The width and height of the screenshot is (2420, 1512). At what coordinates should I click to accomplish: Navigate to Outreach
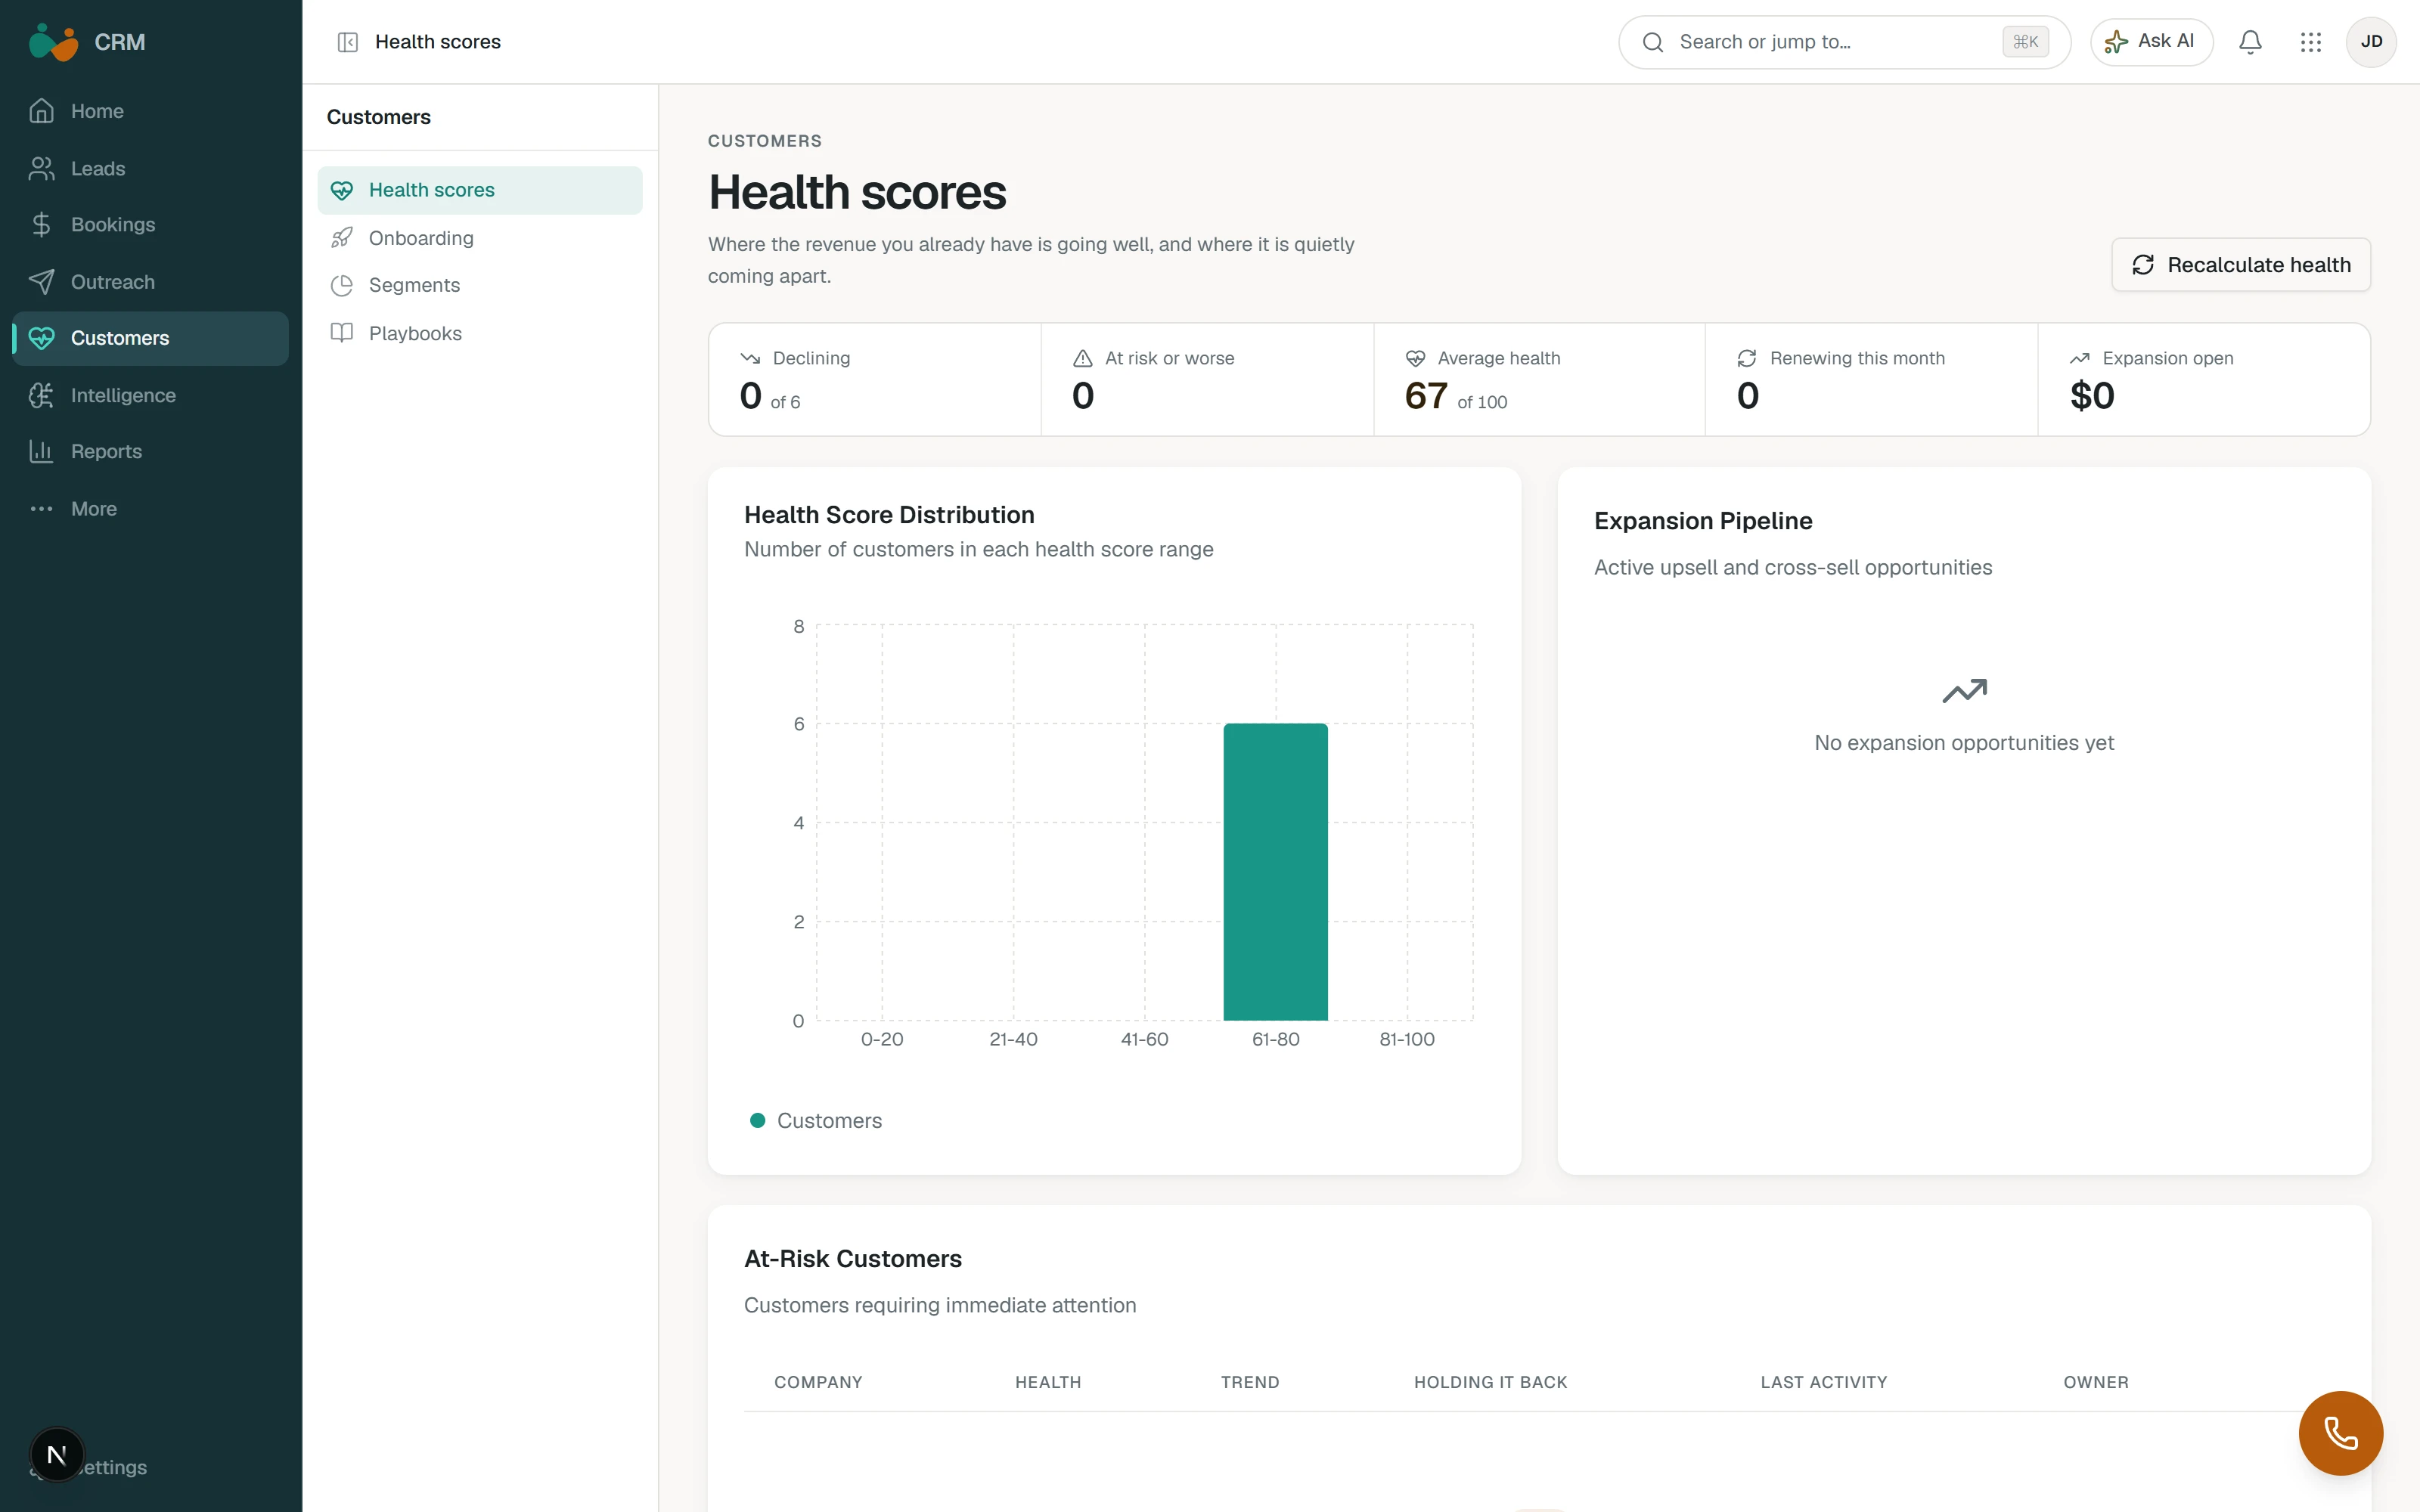[150, 282]
